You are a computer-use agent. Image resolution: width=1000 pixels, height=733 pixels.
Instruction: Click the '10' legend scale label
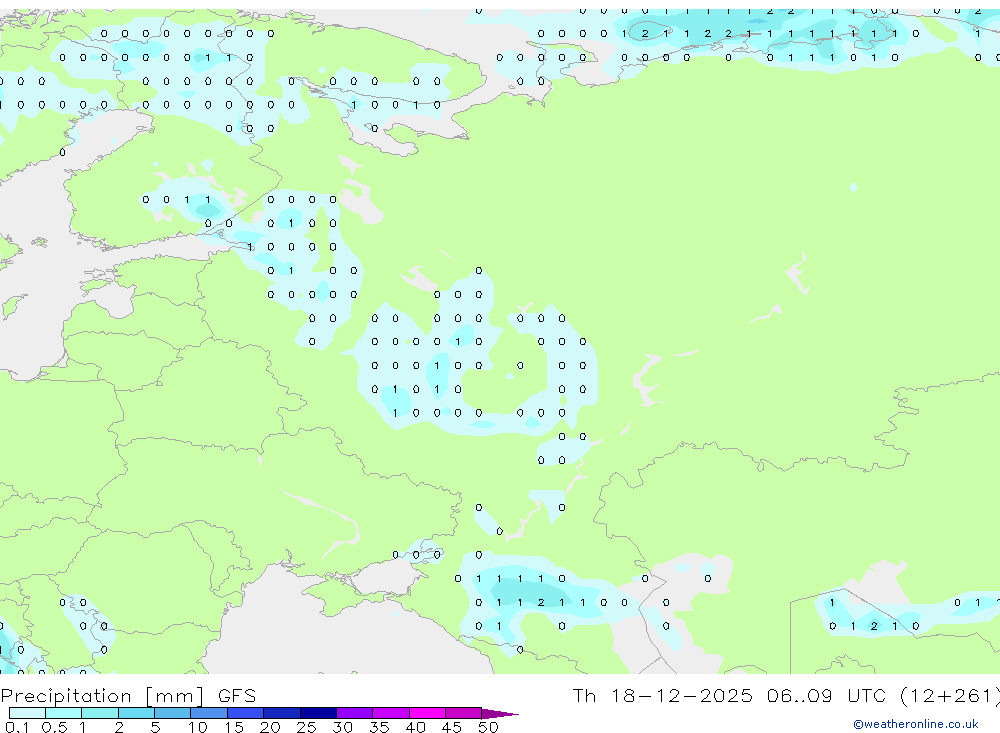tap(197, 727)
